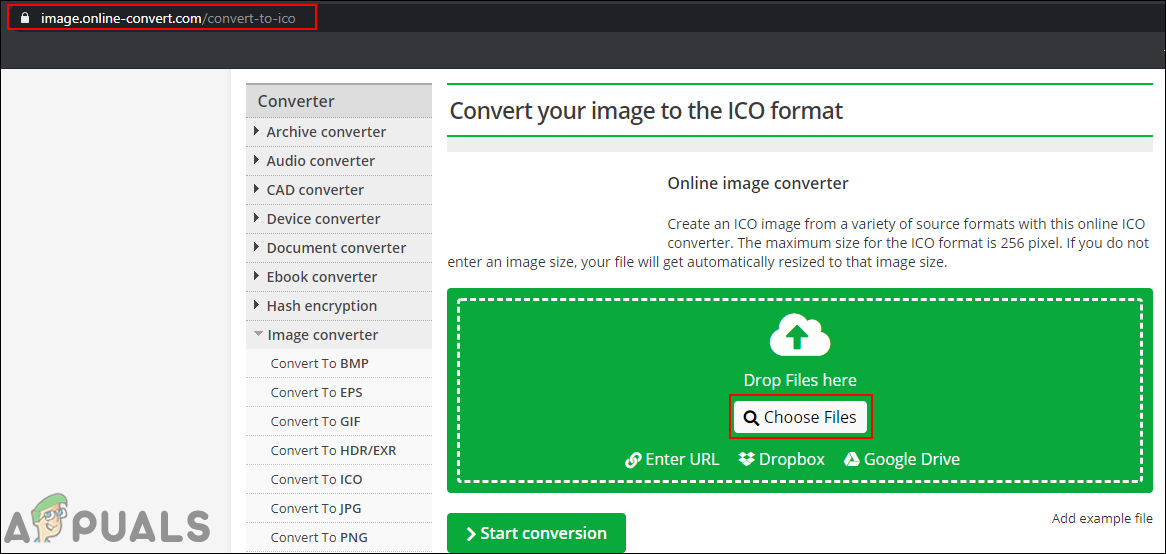The height and width of the screenshot is (554, 1166).
Task: Collapse the Image converter section
Action: 322,335
